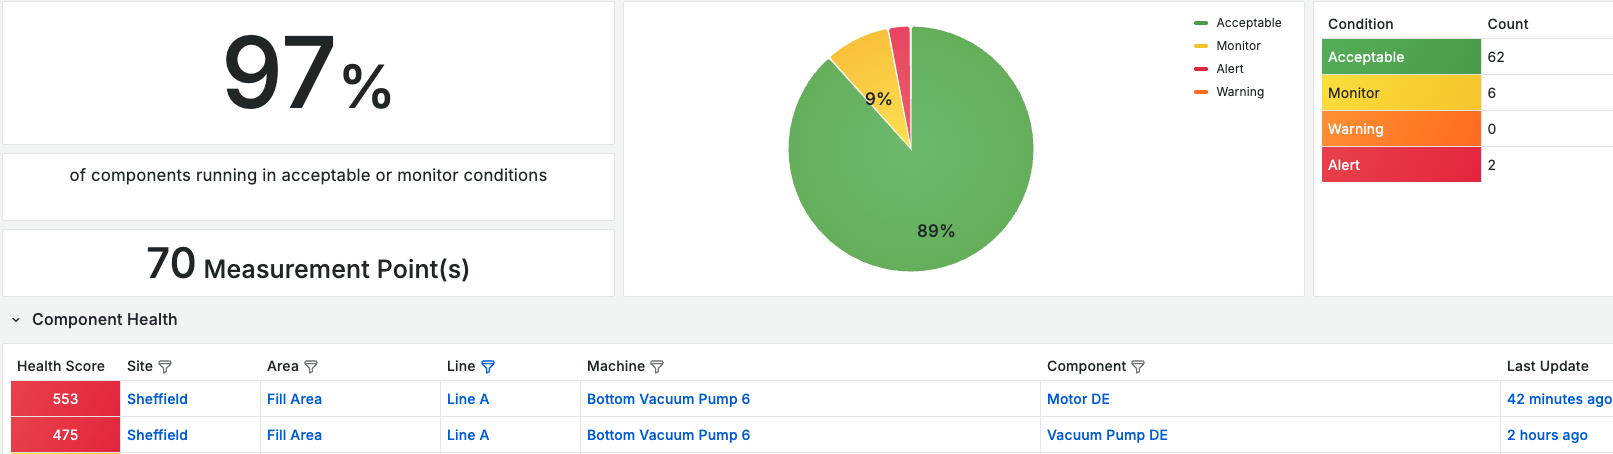Click the red 553 health score cell
This screenshot has width=1613, height=454.
point(65,399)
